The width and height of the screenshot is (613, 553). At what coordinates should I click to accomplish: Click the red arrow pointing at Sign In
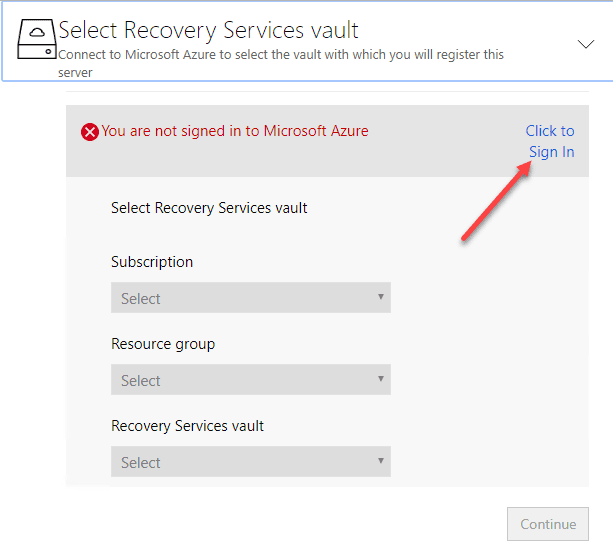click(495, 202)
